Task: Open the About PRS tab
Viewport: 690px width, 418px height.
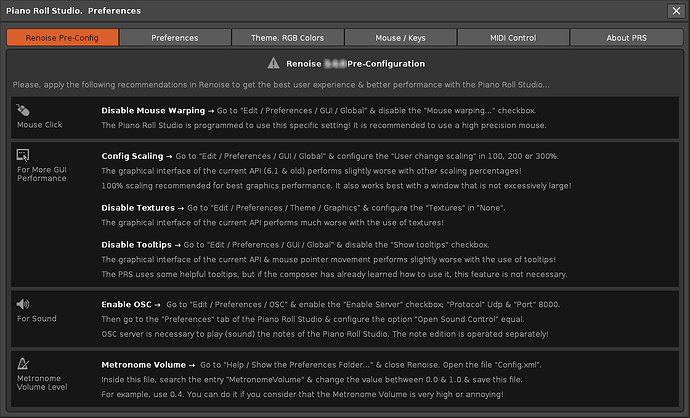Action: (626, 37)
